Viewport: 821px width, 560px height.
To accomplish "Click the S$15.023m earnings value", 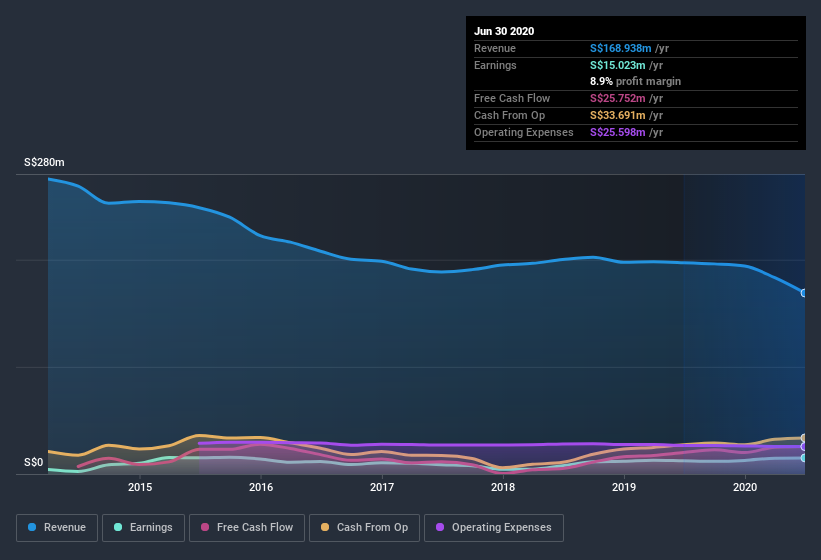I will click(617, 65).
